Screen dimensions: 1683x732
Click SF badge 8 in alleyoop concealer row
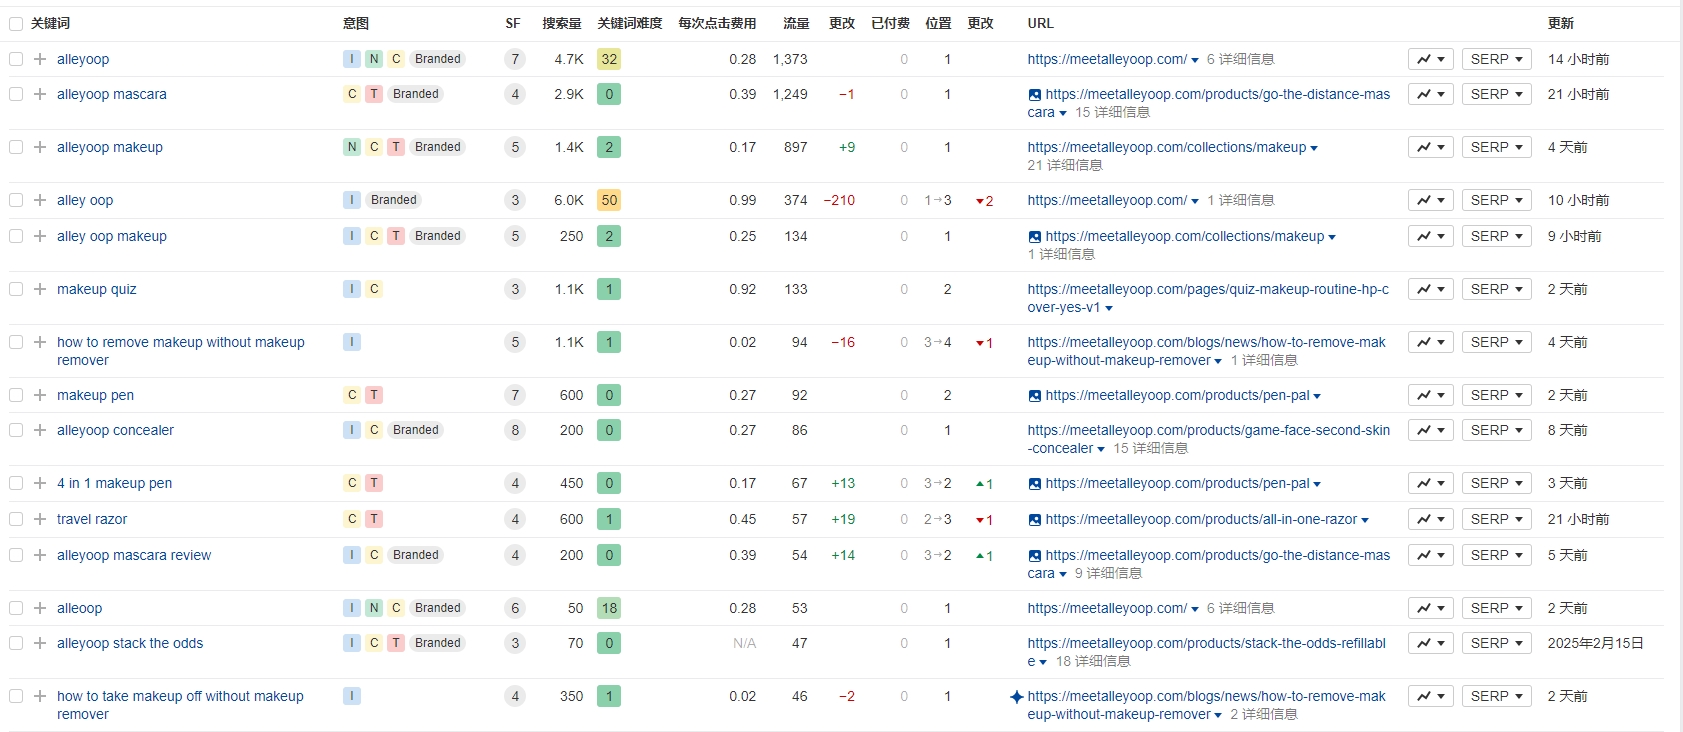tap(515, 430)
